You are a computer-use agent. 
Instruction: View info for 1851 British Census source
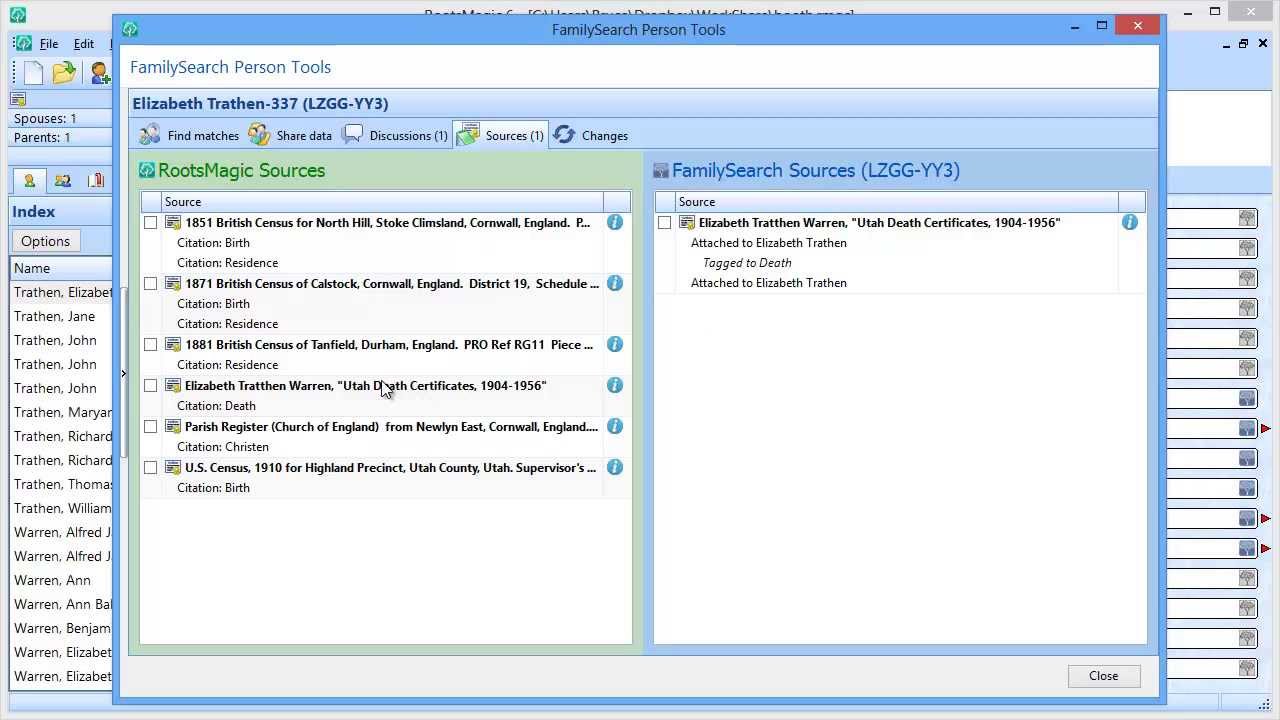[615, 222]
